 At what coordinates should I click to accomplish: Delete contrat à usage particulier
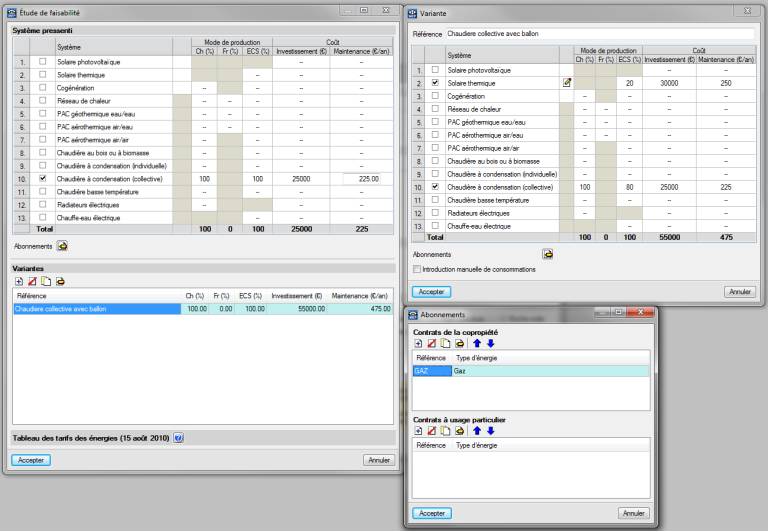(x=432, y=431)
